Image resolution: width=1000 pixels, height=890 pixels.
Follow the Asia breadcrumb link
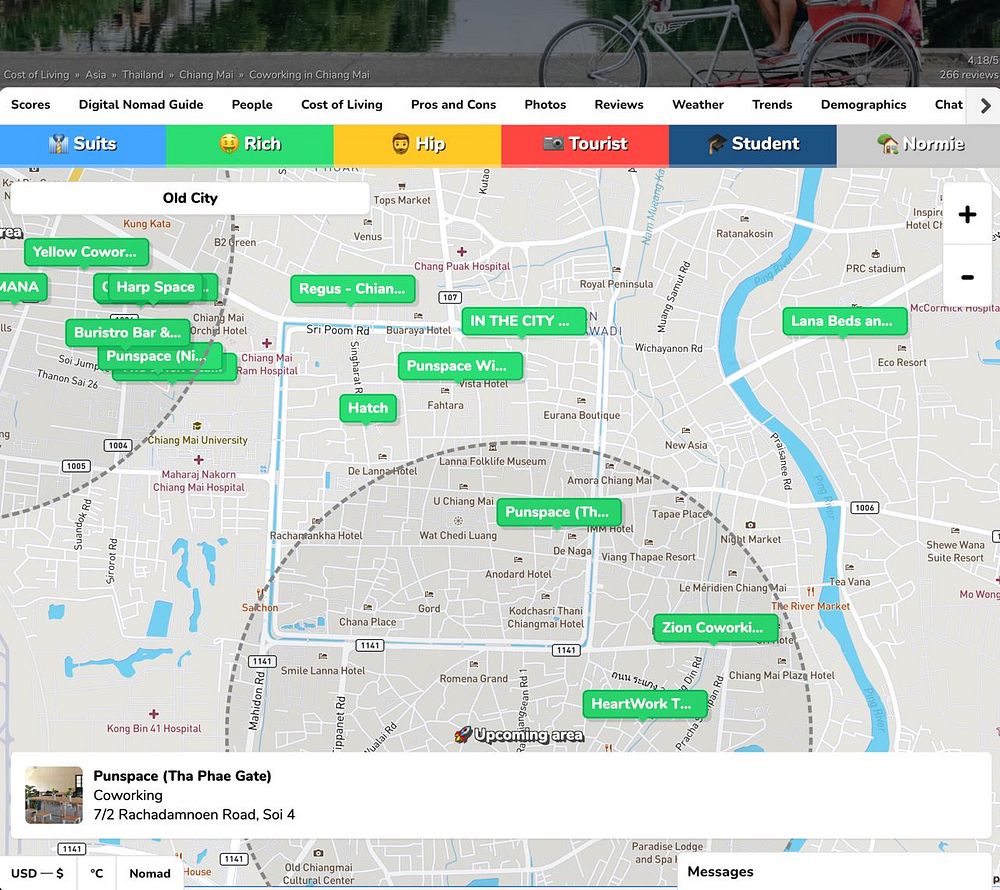pyautogui.click(x=96, y=75)
